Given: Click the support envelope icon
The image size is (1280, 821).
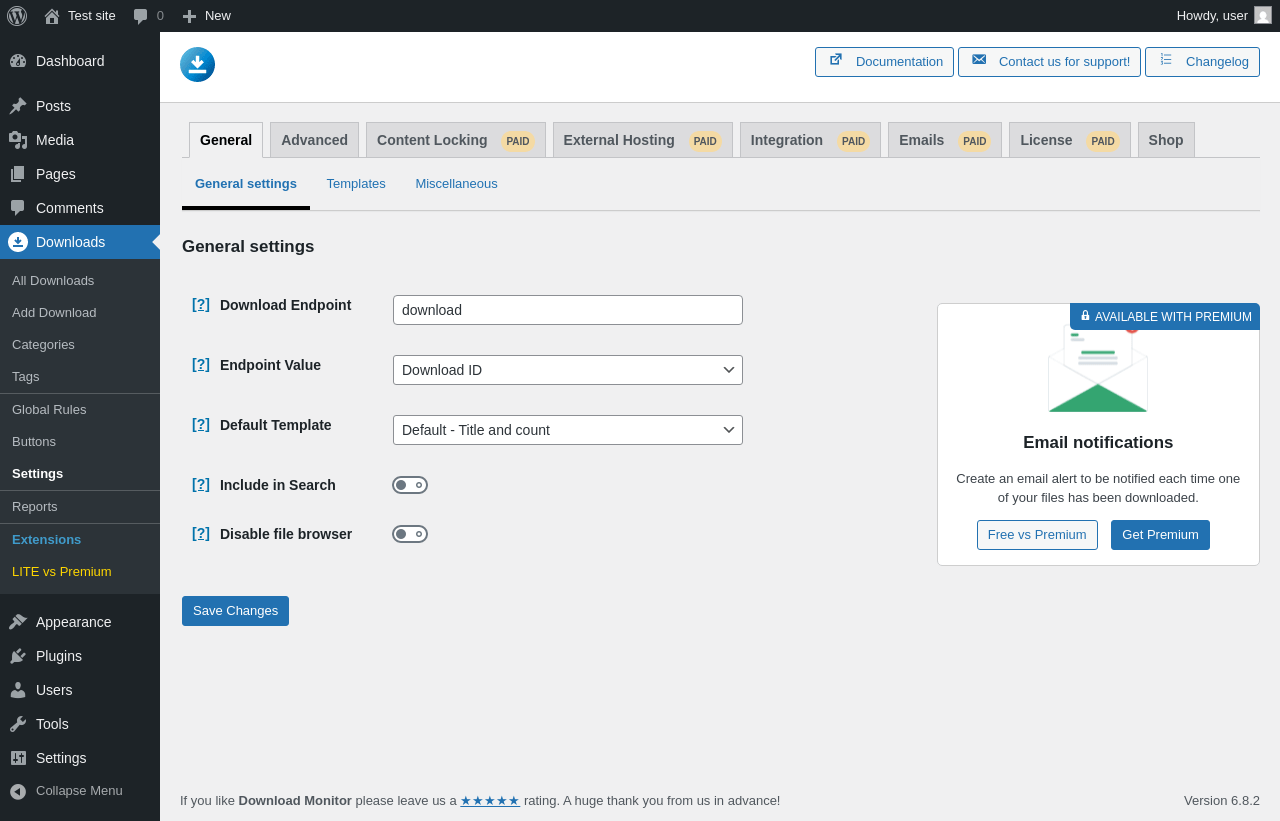Looking at the screenshot, I should pyautogui.click(x=979, y=60).
